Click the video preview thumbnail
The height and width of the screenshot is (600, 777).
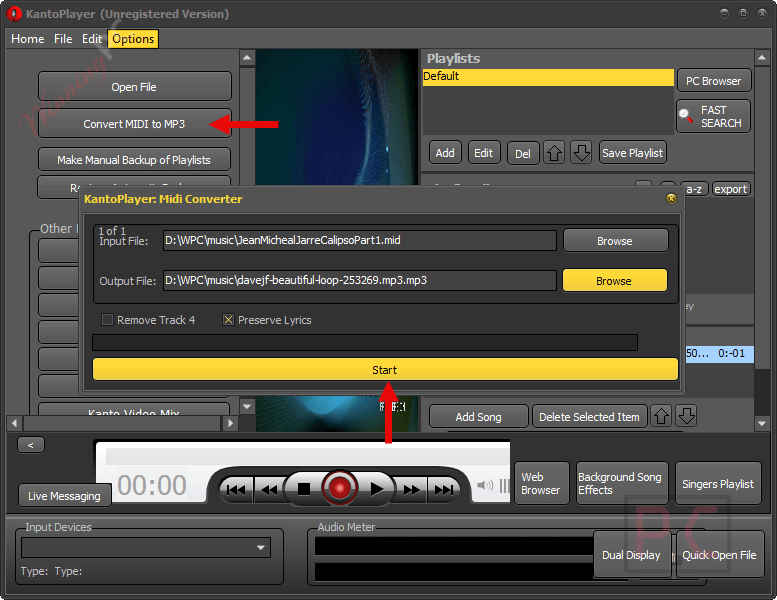(337, 117)
